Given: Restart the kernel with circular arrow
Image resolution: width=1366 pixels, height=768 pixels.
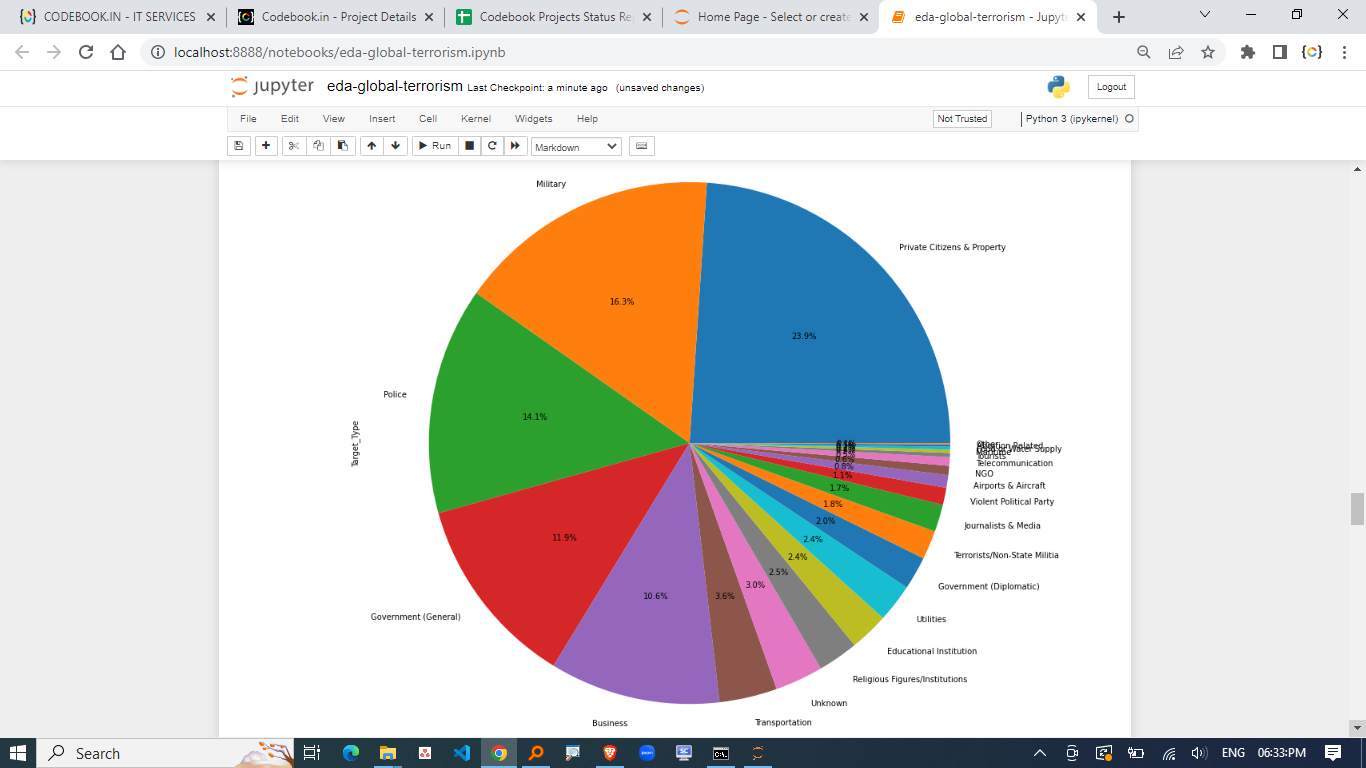Looking at the screenshot, I should tap(492, 146).
